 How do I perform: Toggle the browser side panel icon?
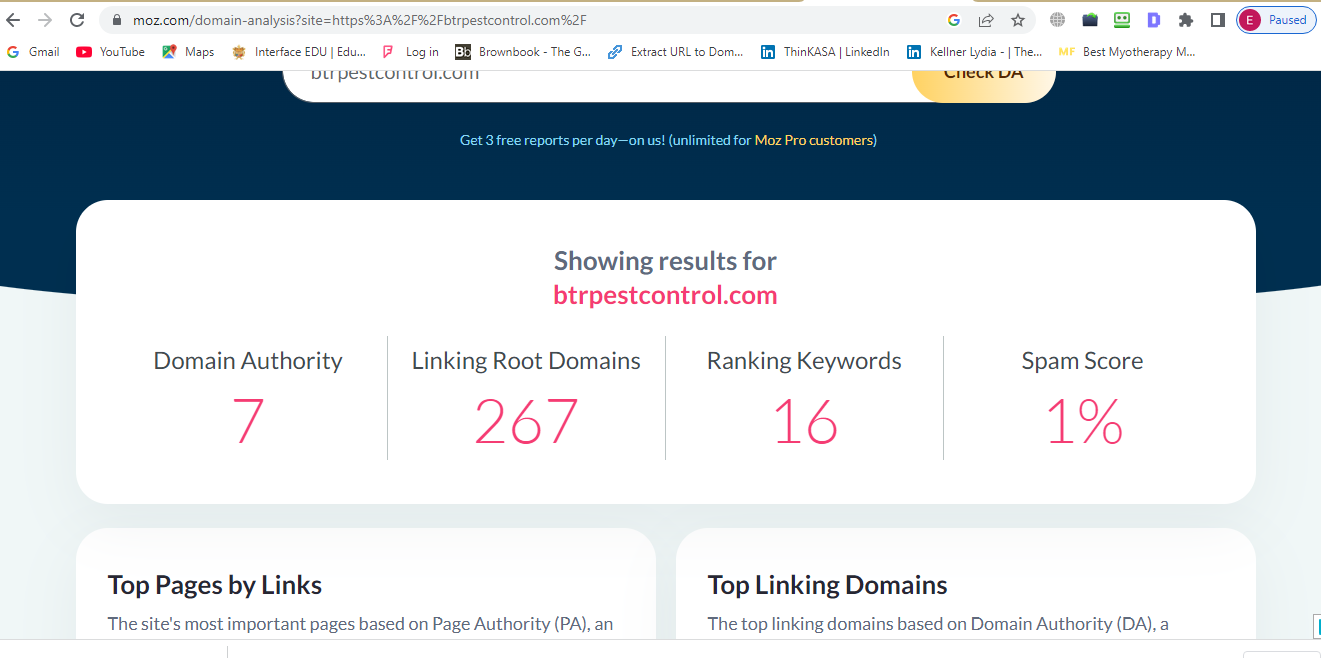coord(1217,20)
